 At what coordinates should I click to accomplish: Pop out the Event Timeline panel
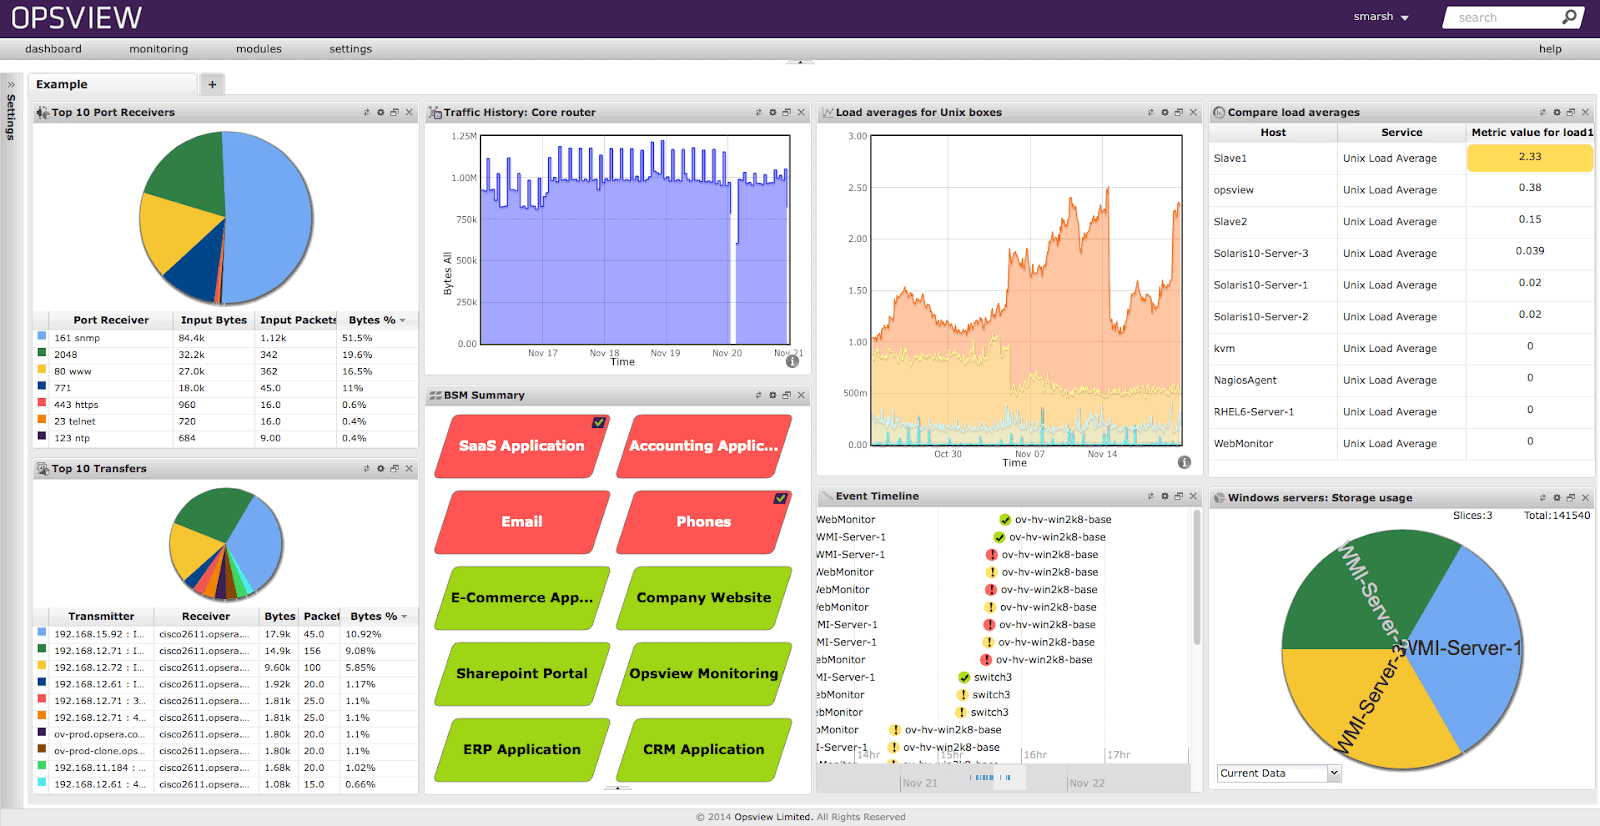[x=1178, y=497]
